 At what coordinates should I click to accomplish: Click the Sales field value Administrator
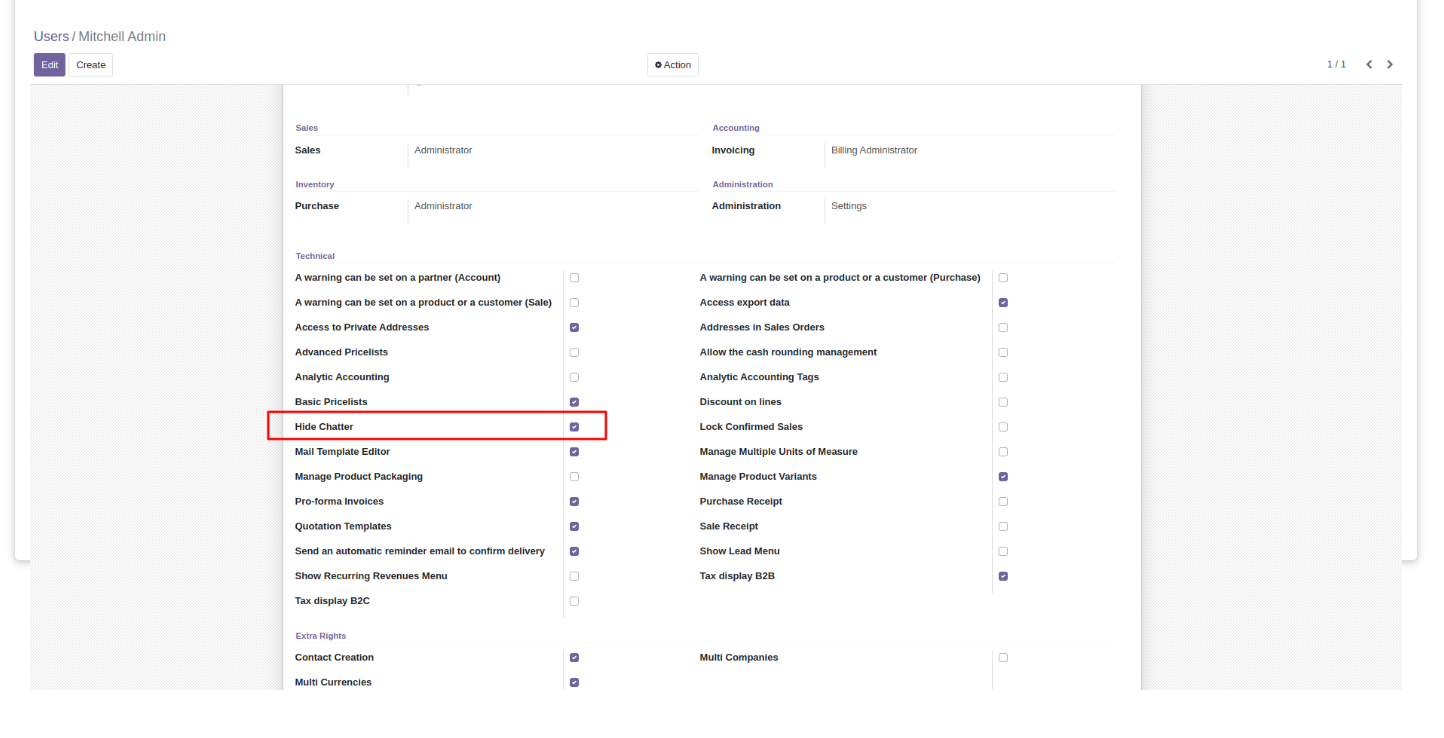tap(443, 151)
